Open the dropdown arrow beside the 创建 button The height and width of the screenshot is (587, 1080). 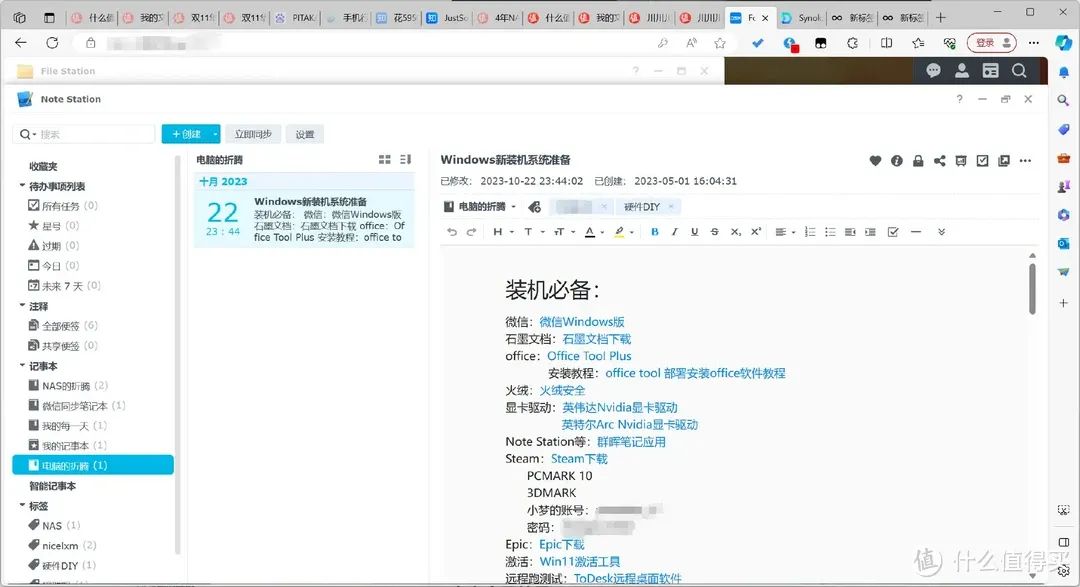pos(215,134)
